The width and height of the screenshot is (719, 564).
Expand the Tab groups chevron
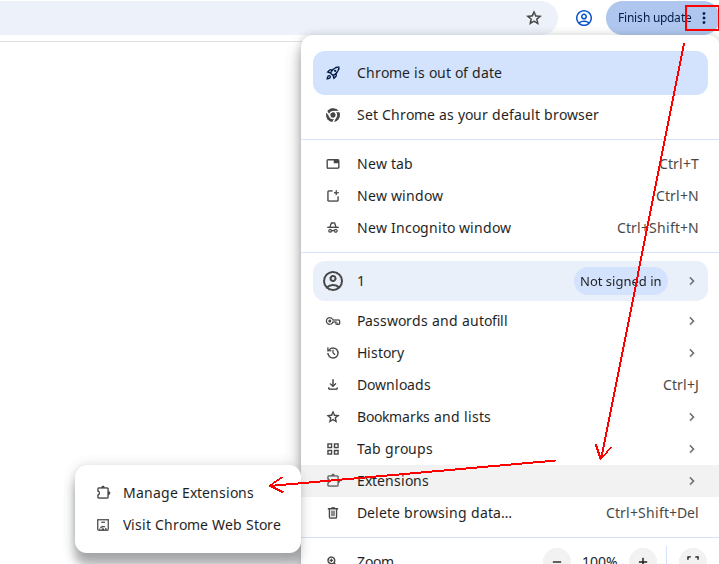(692, 449)
